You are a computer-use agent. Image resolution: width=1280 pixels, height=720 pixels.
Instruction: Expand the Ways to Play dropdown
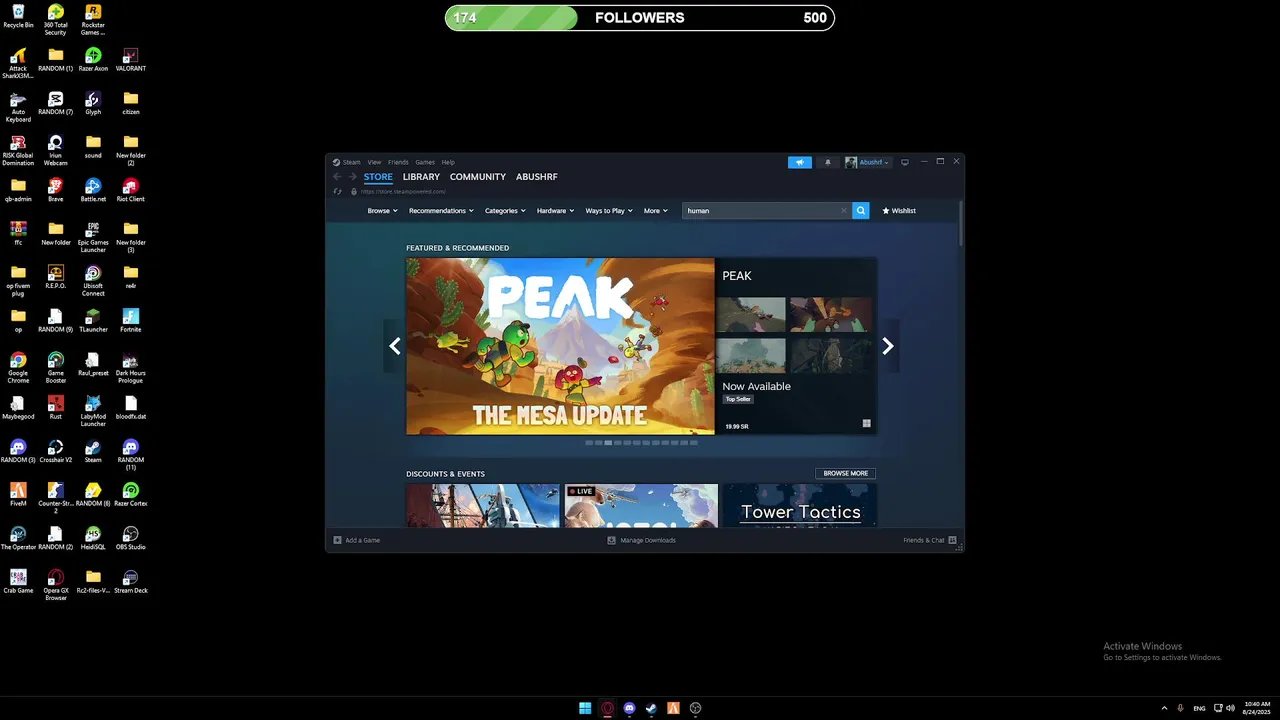point(609,211)
